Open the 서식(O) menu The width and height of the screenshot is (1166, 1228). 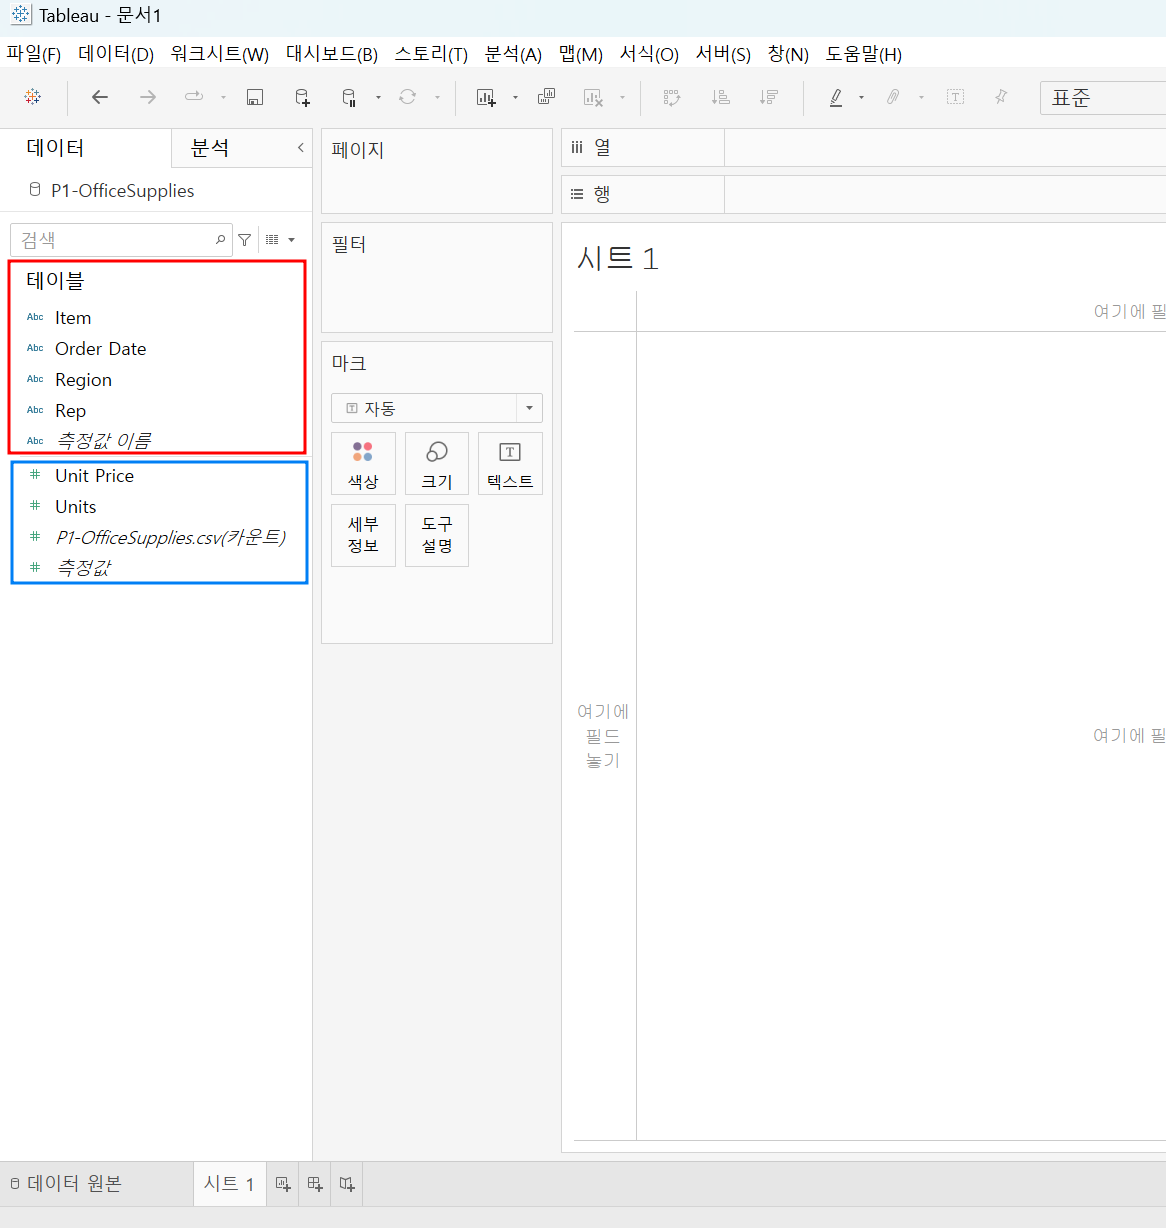pos(649,54)
